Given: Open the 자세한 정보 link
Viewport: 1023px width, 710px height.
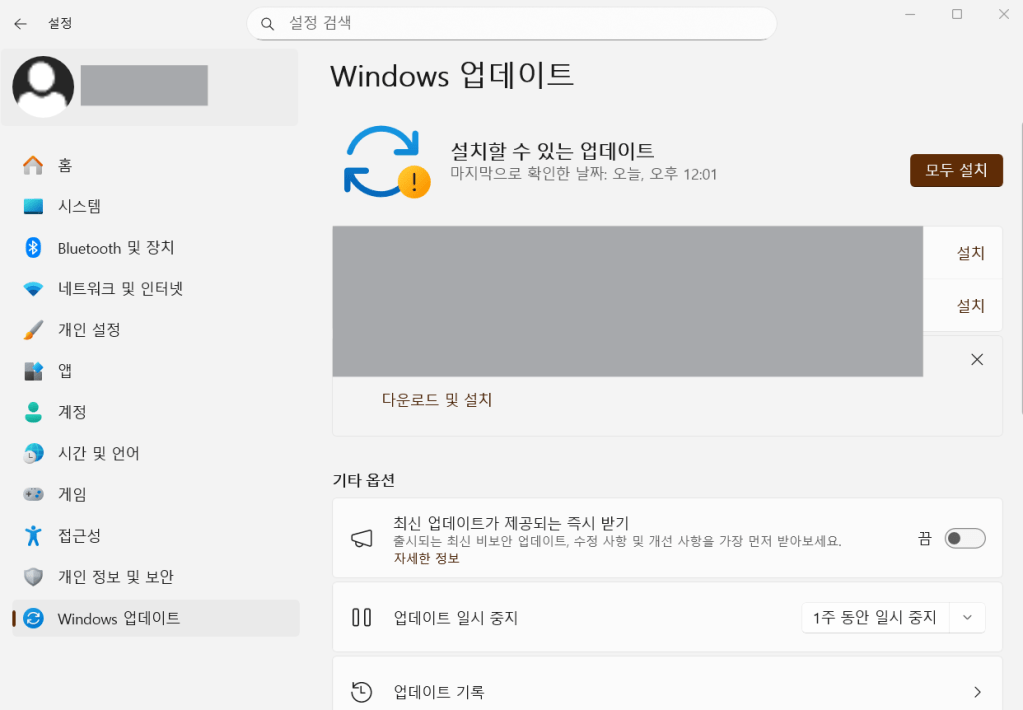Looking at the screenshot, I should 426,558.
